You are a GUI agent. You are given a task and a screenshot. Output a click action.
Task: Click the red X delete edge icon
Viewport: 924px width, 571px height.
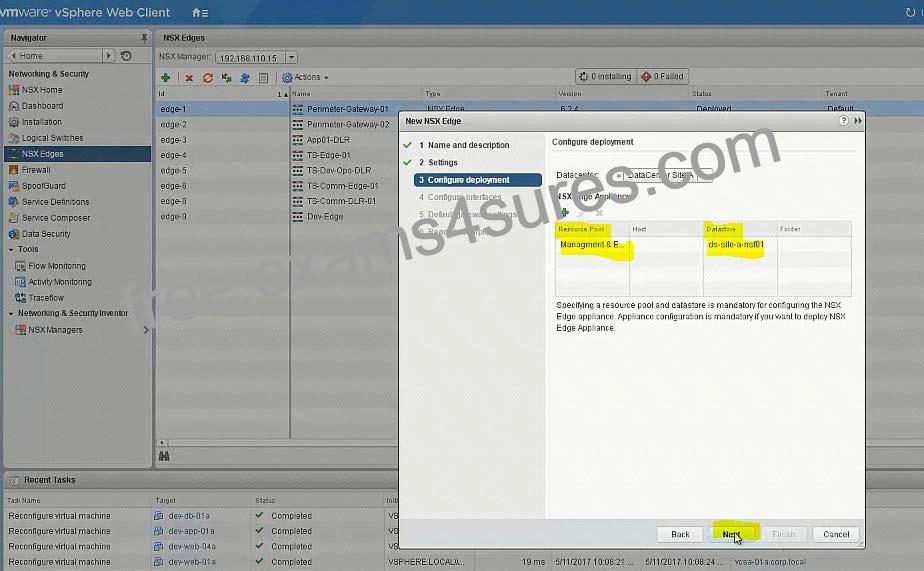click(x=189, y=78)
